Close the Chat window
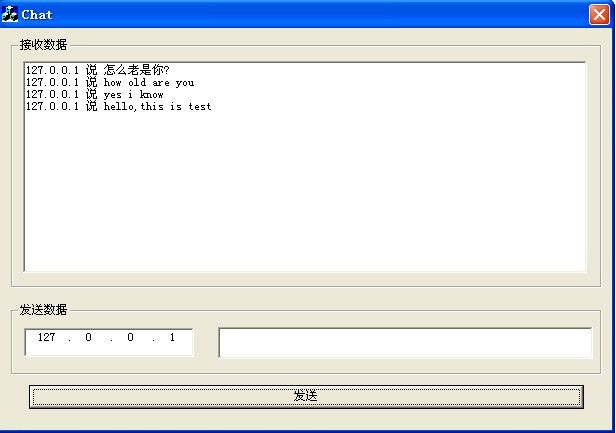This screenshot has height=433, width=616. (599, 15)
